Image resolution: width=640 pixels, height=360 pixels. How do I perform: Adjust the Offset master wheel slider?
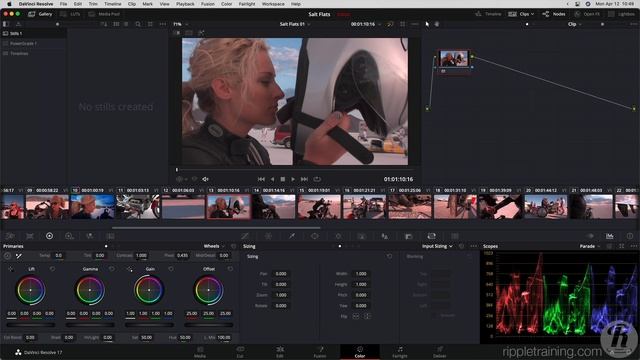209,325
